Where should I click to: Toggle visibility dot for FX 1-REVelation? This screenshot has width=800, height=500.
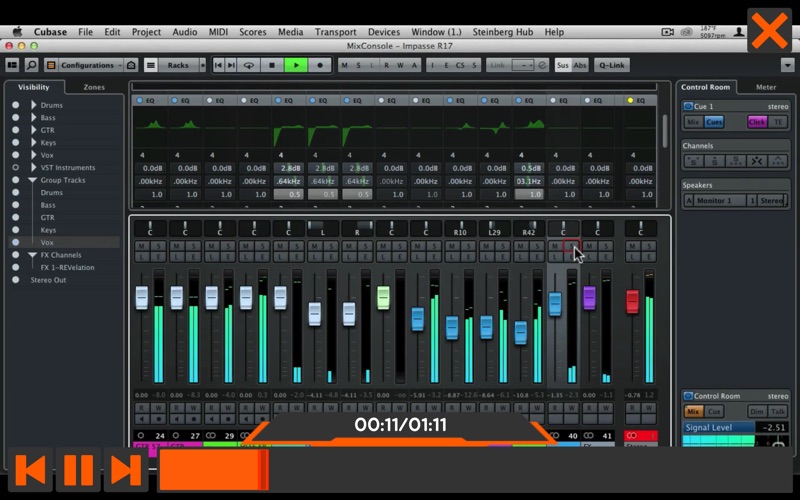(16, 267)
